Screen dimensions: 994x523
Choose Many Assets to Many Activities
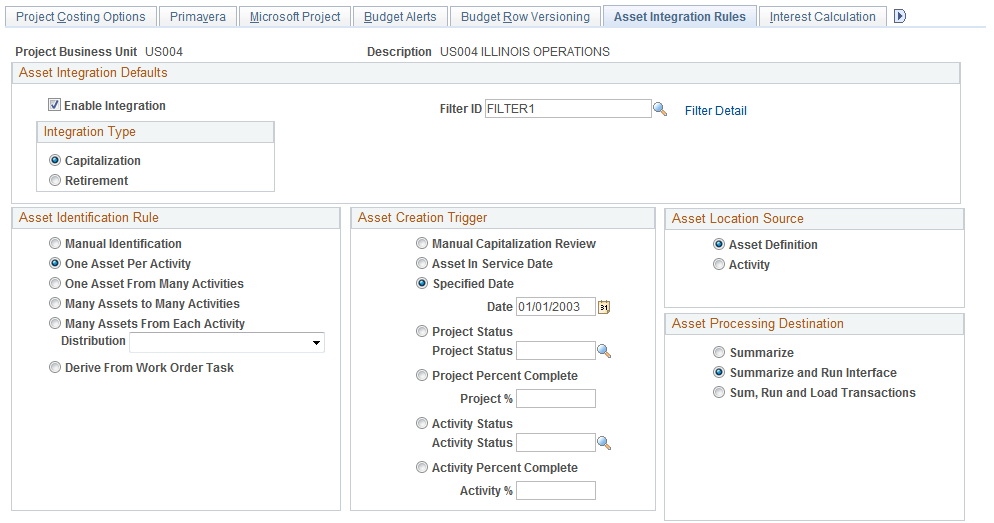click(x=55, y=304)
